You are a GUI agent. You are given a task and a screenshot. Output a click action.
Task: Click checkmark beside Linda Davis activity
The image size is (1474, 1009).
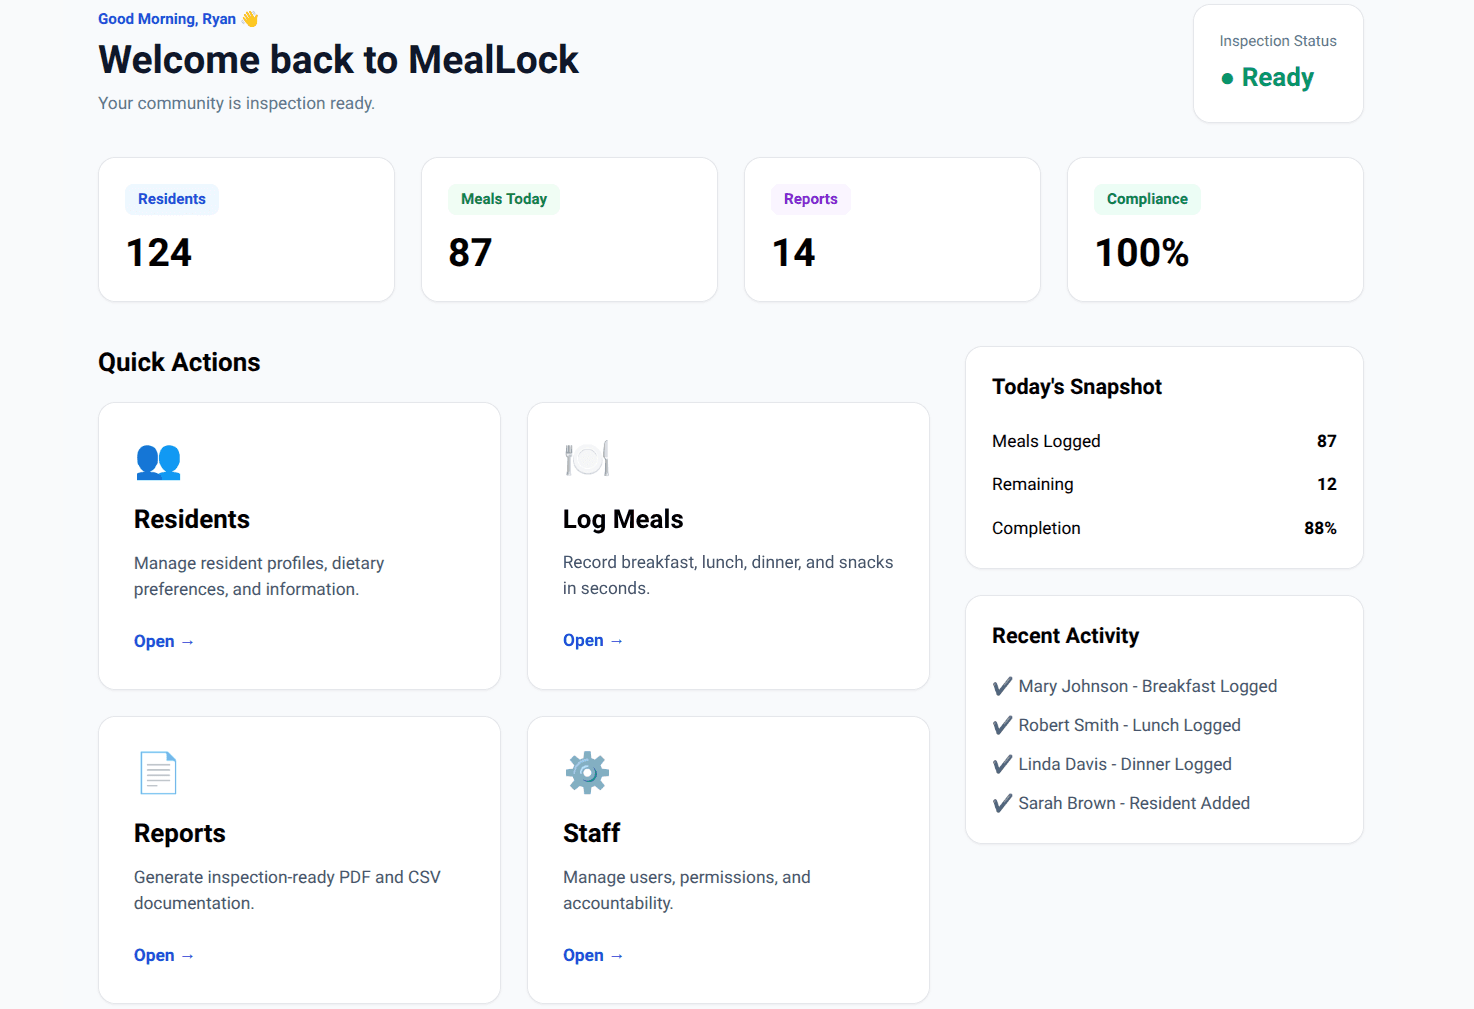tap(1002, 764)
